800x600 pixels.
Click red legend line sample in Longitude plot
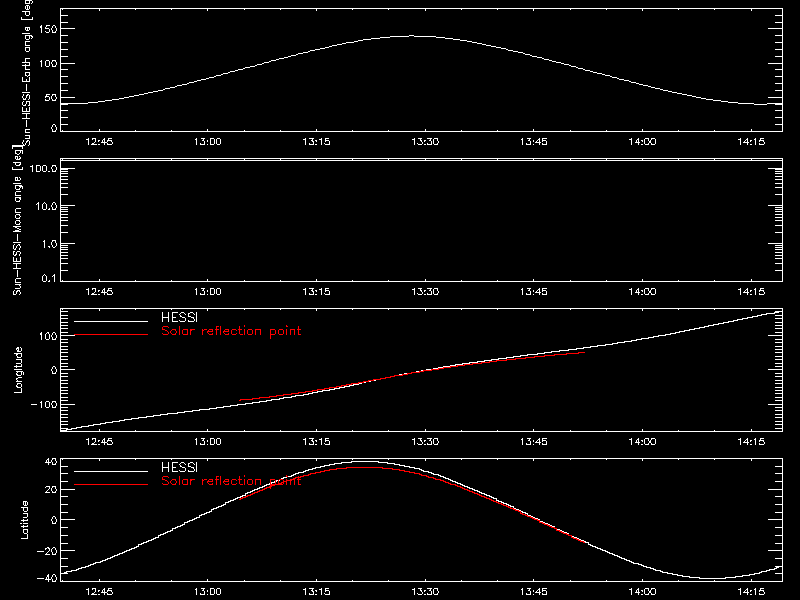click(111, 335)
